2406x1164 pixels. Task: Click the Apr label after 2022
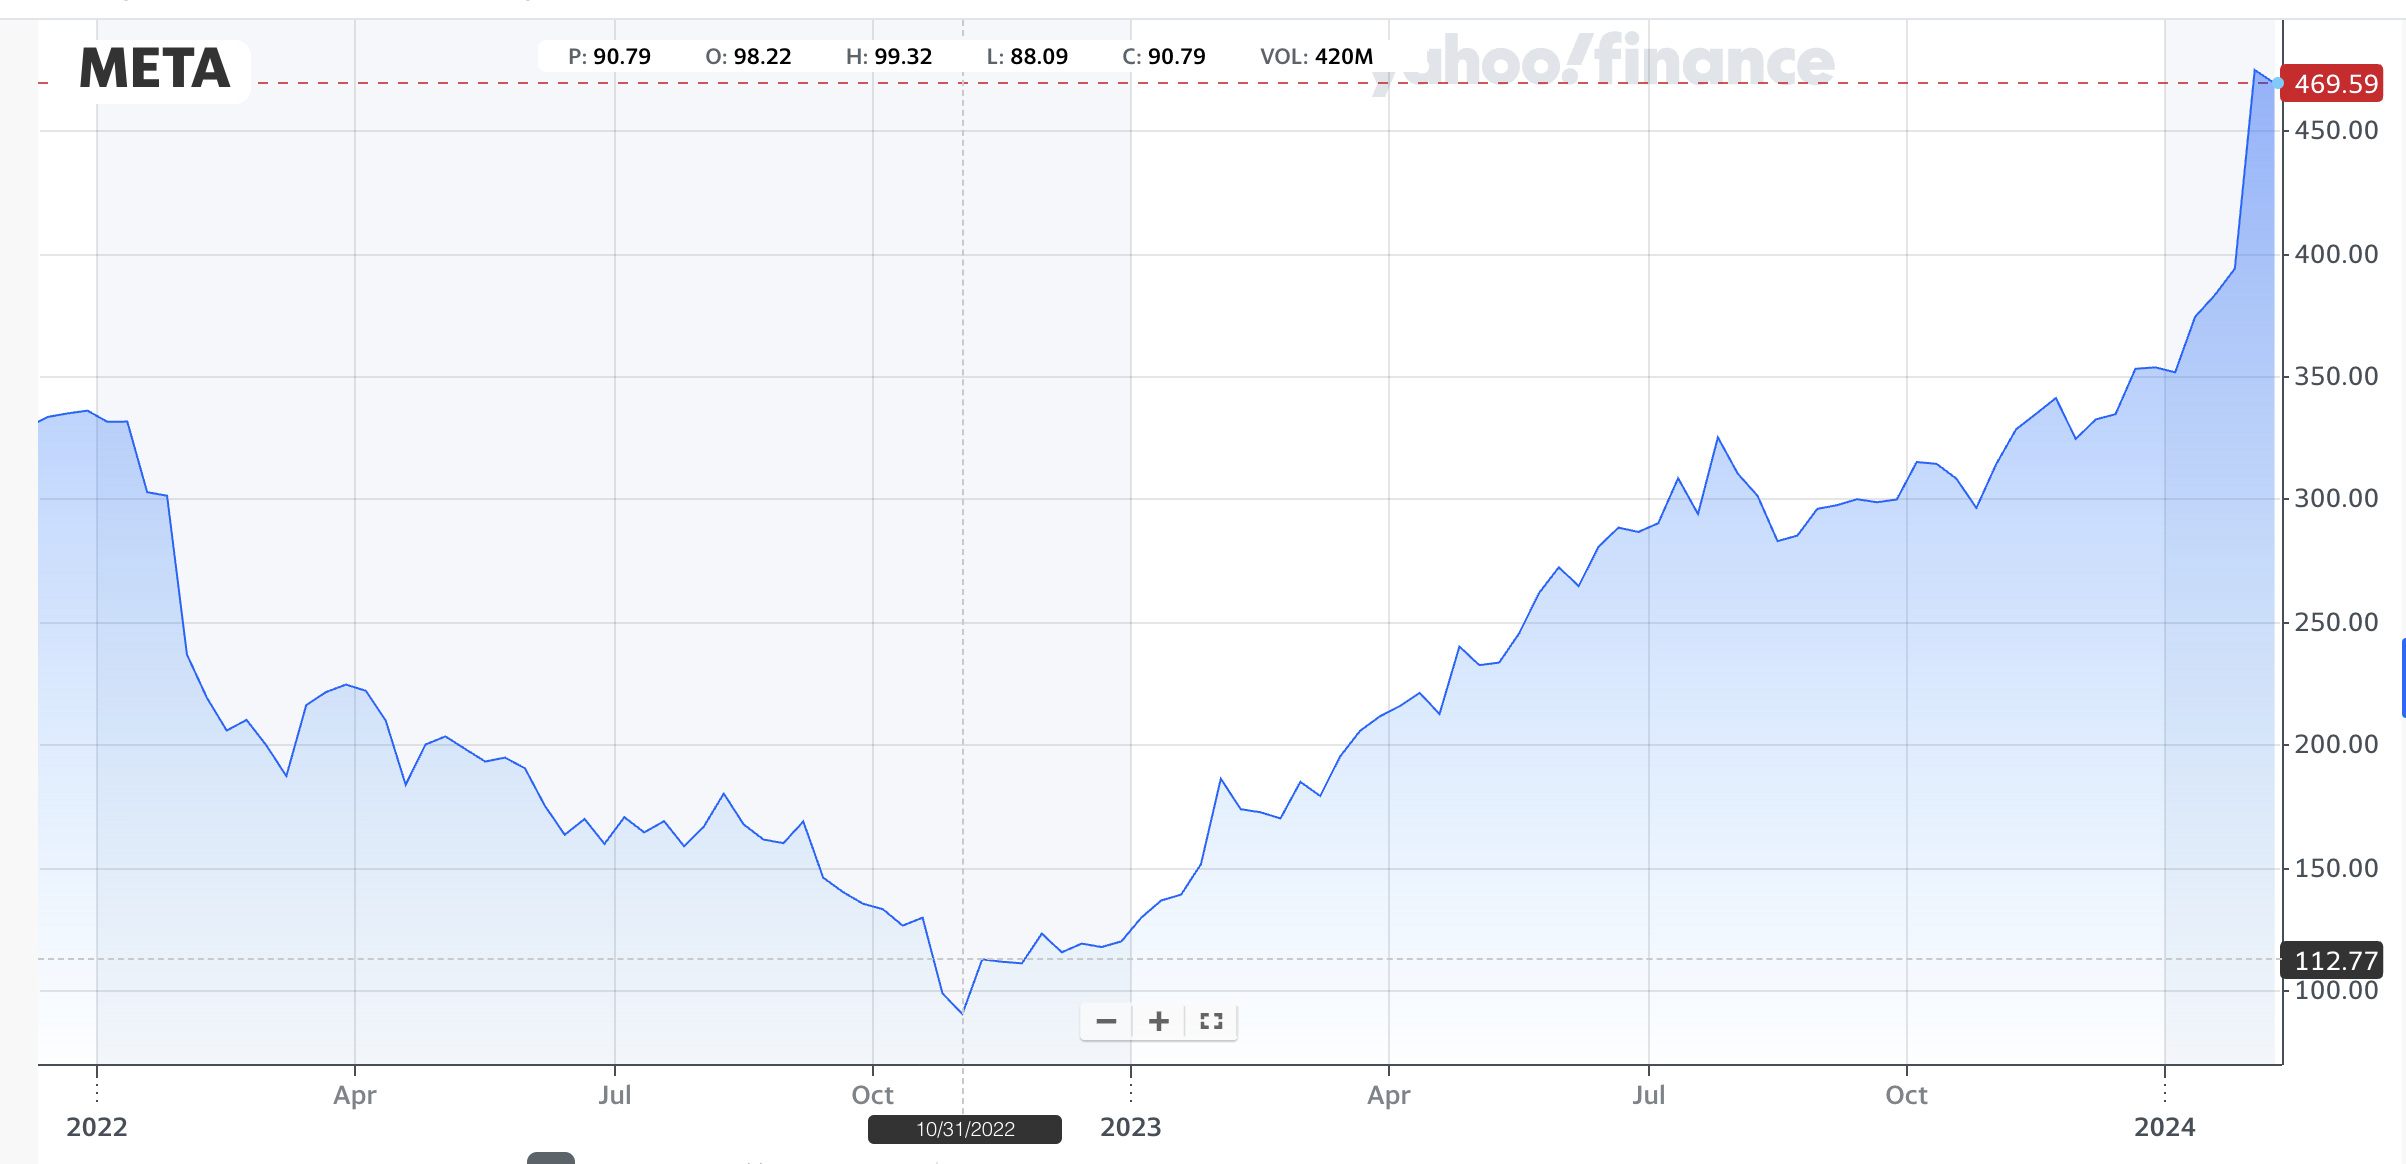pyautogui.click(x=355, y=1096)
